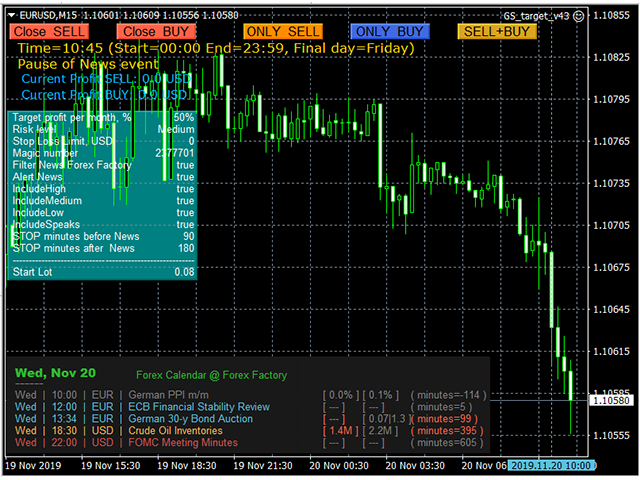Viewport: 640px width, 480px height.
Task: Click the IncludeLow setting row
Action: (x=103, y=213)
